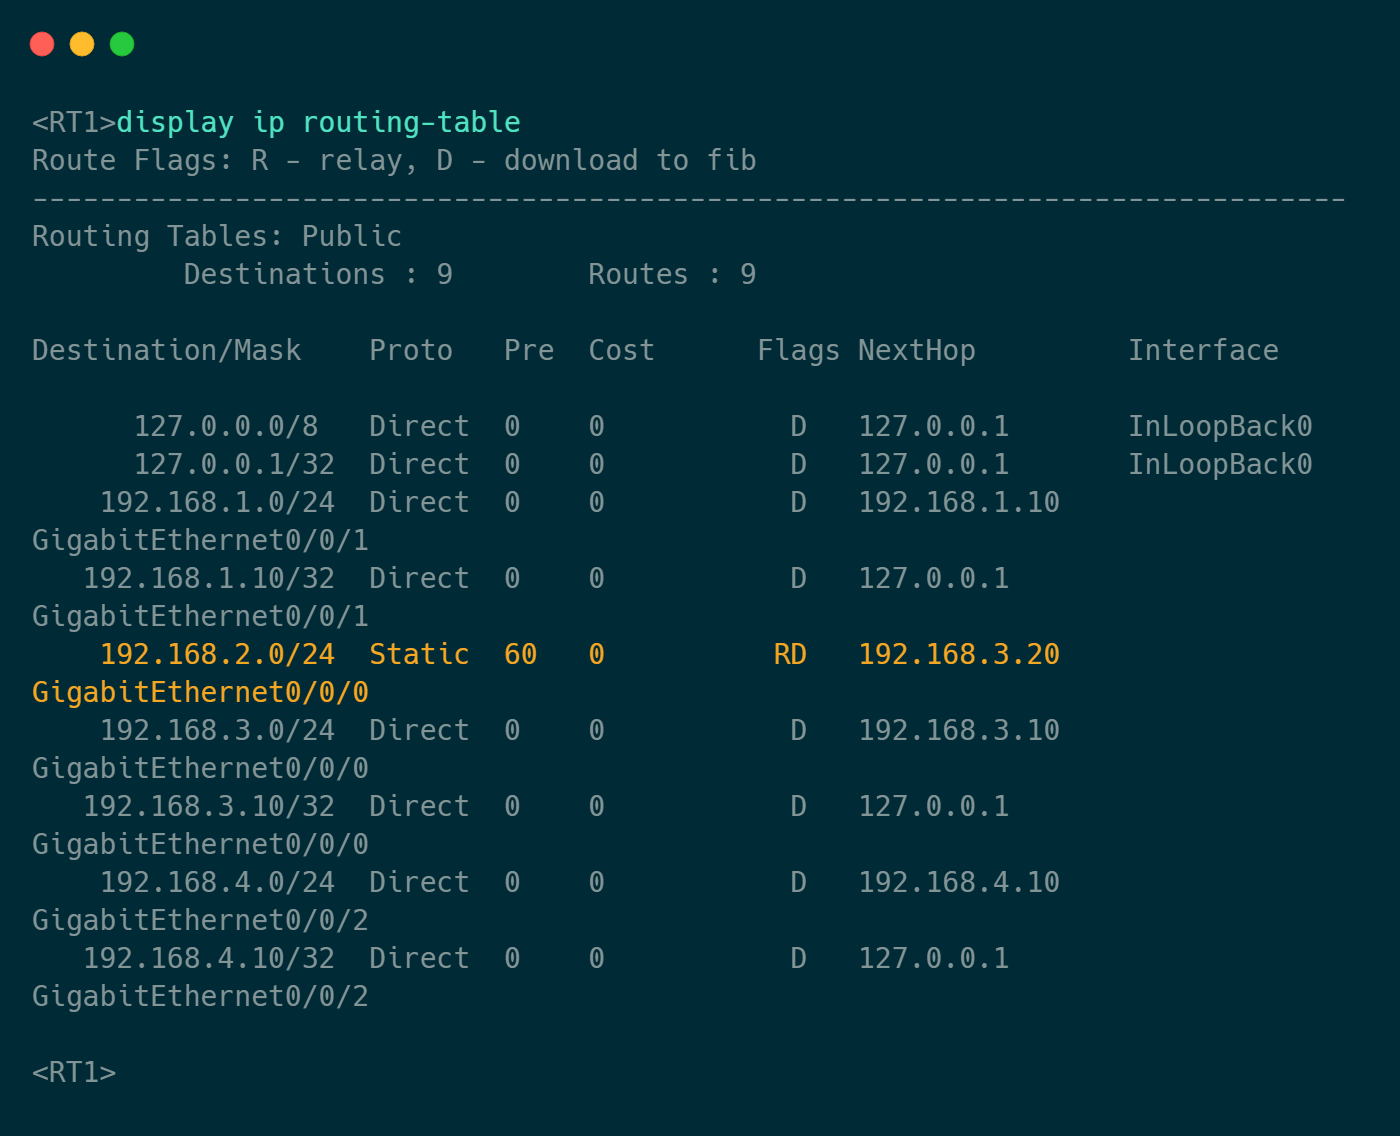Screen dimensions: 1400x1136
Task: Click the 'Routing Tables: Public' line
Action: point(216,236)
